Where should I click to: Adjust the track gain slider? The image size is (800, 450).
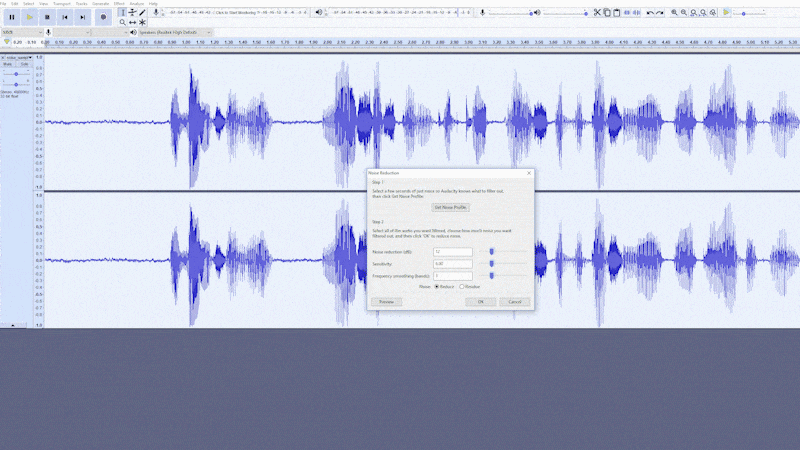[16, 74]
